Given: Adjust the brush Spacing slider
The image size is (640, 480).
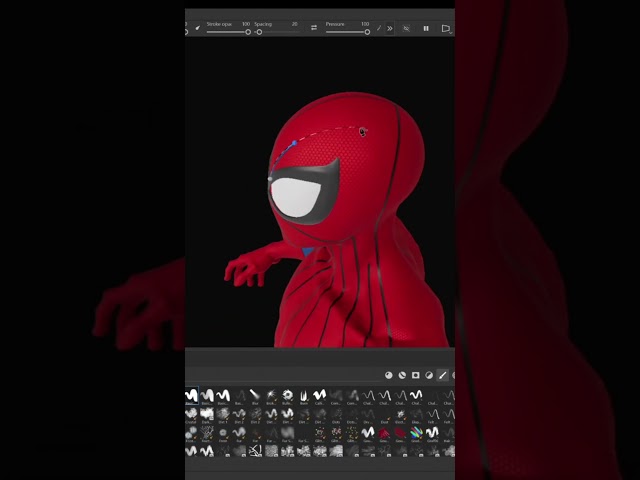Looking at the screenshot, I should click(278, 32).
